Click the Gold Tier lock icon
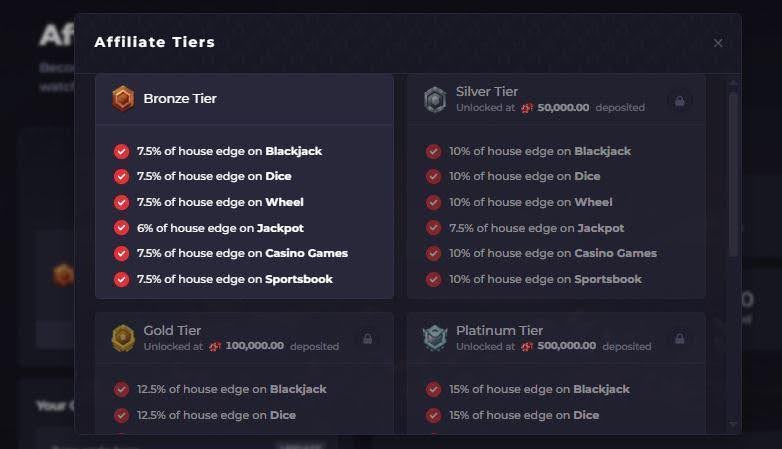Viewport: 782px width, 449px height. [367, 339]
